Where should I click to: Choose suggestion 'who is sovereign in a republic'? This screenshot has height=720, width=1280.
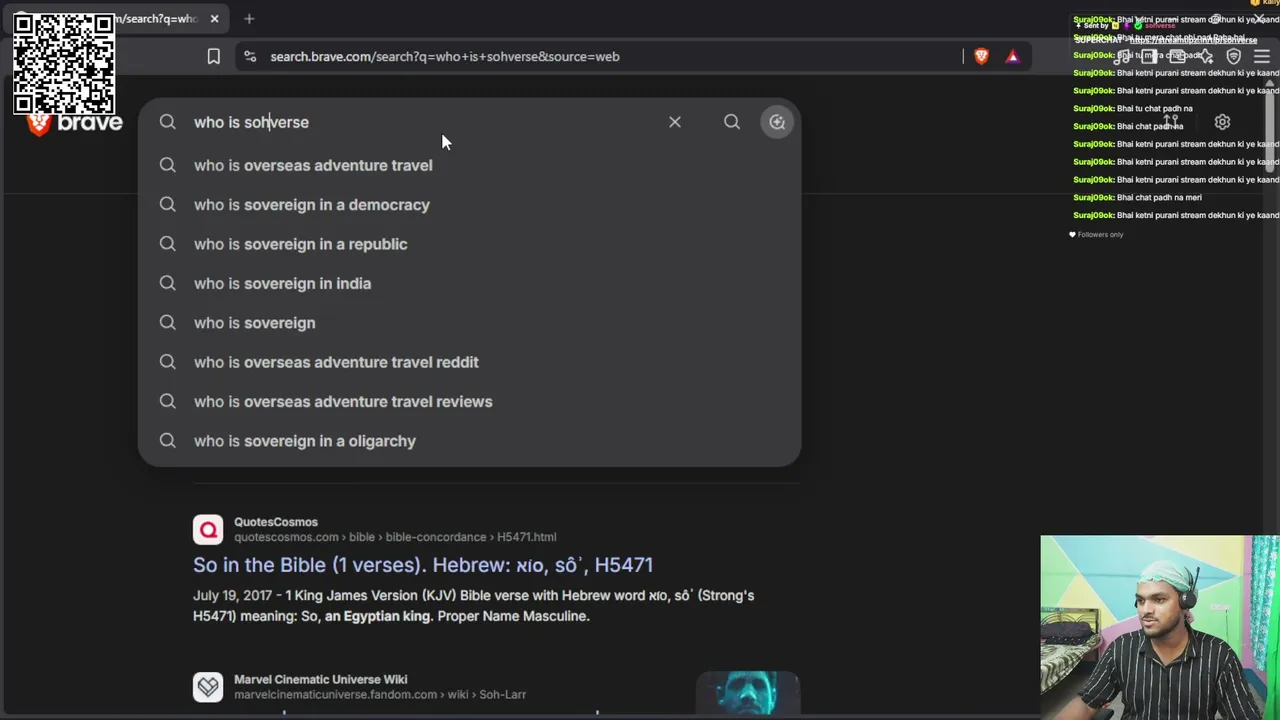tap(469, 244)
